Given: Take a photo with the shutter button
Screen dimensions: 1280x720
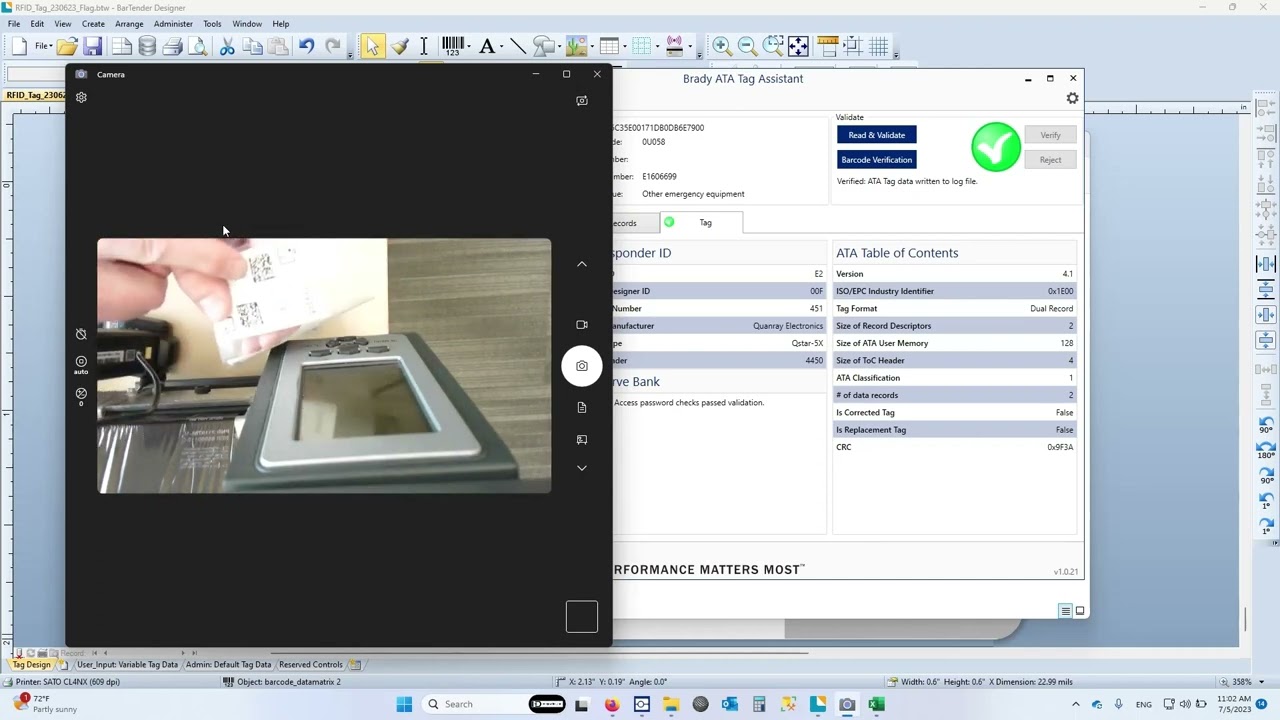Looking at the screenshot, I should [582, 366].
